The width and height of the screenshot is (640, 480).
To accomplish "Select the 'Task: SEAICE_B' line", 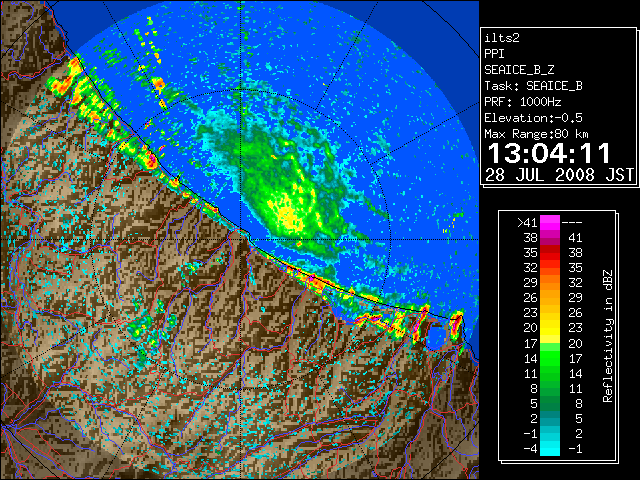I will pos(533,86).
